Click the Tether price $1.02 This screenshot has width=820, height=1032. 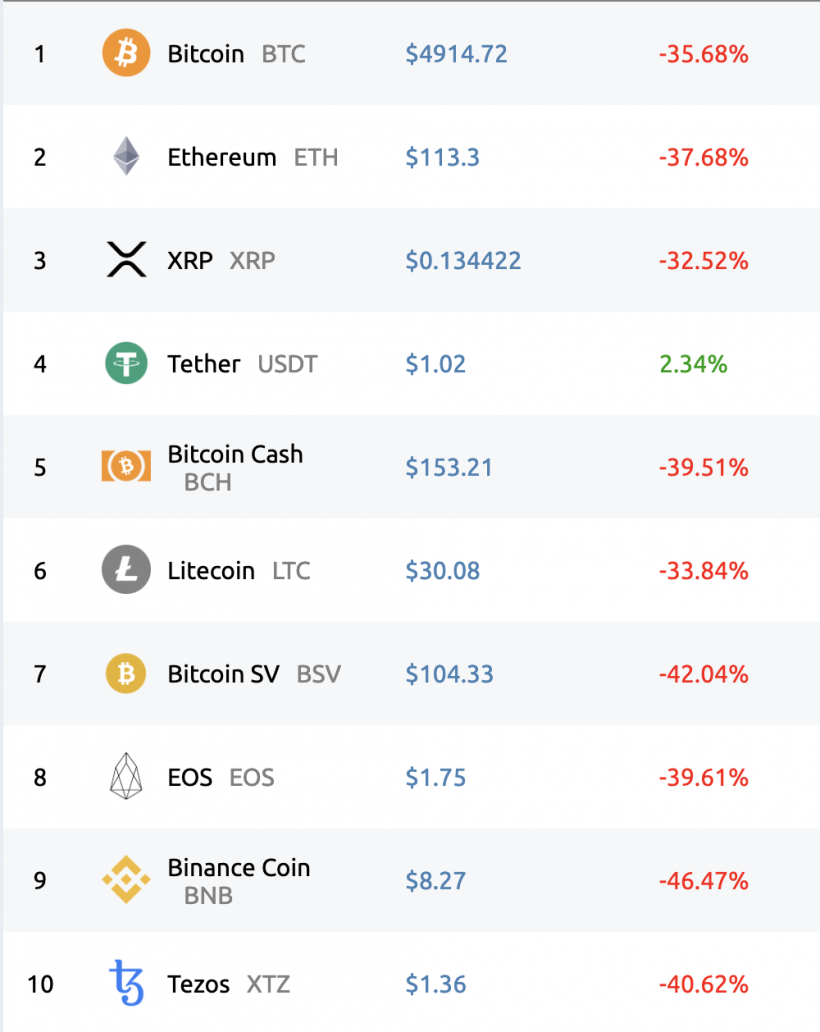pos(435,363)
